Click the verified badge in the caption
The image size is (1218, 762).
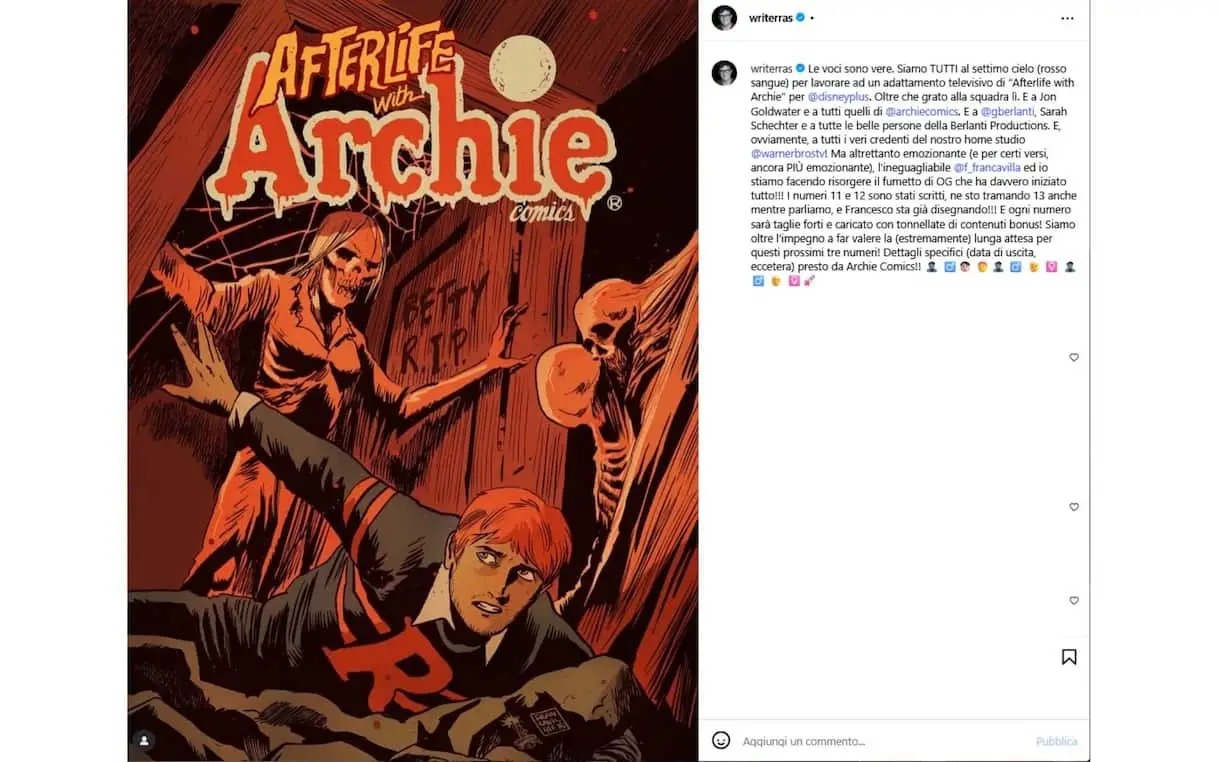click(x=800, y=68)
